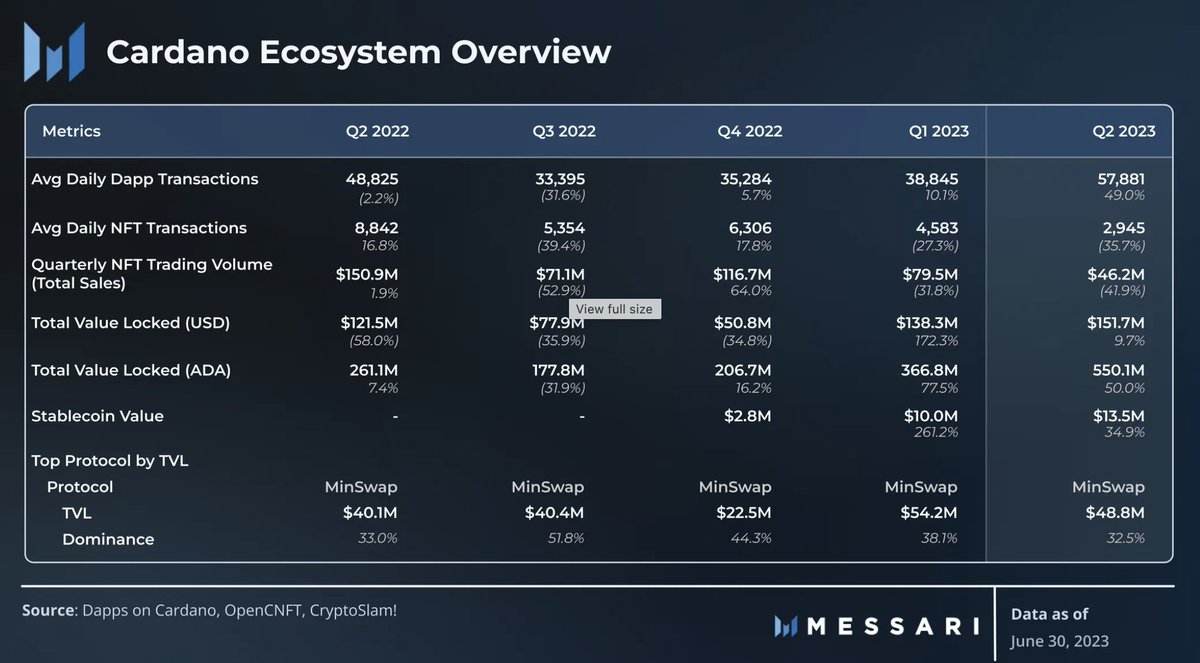Click the $48.8M protocol TVL value
This screenshot has height=663, width=1200.
(1117, 513)
